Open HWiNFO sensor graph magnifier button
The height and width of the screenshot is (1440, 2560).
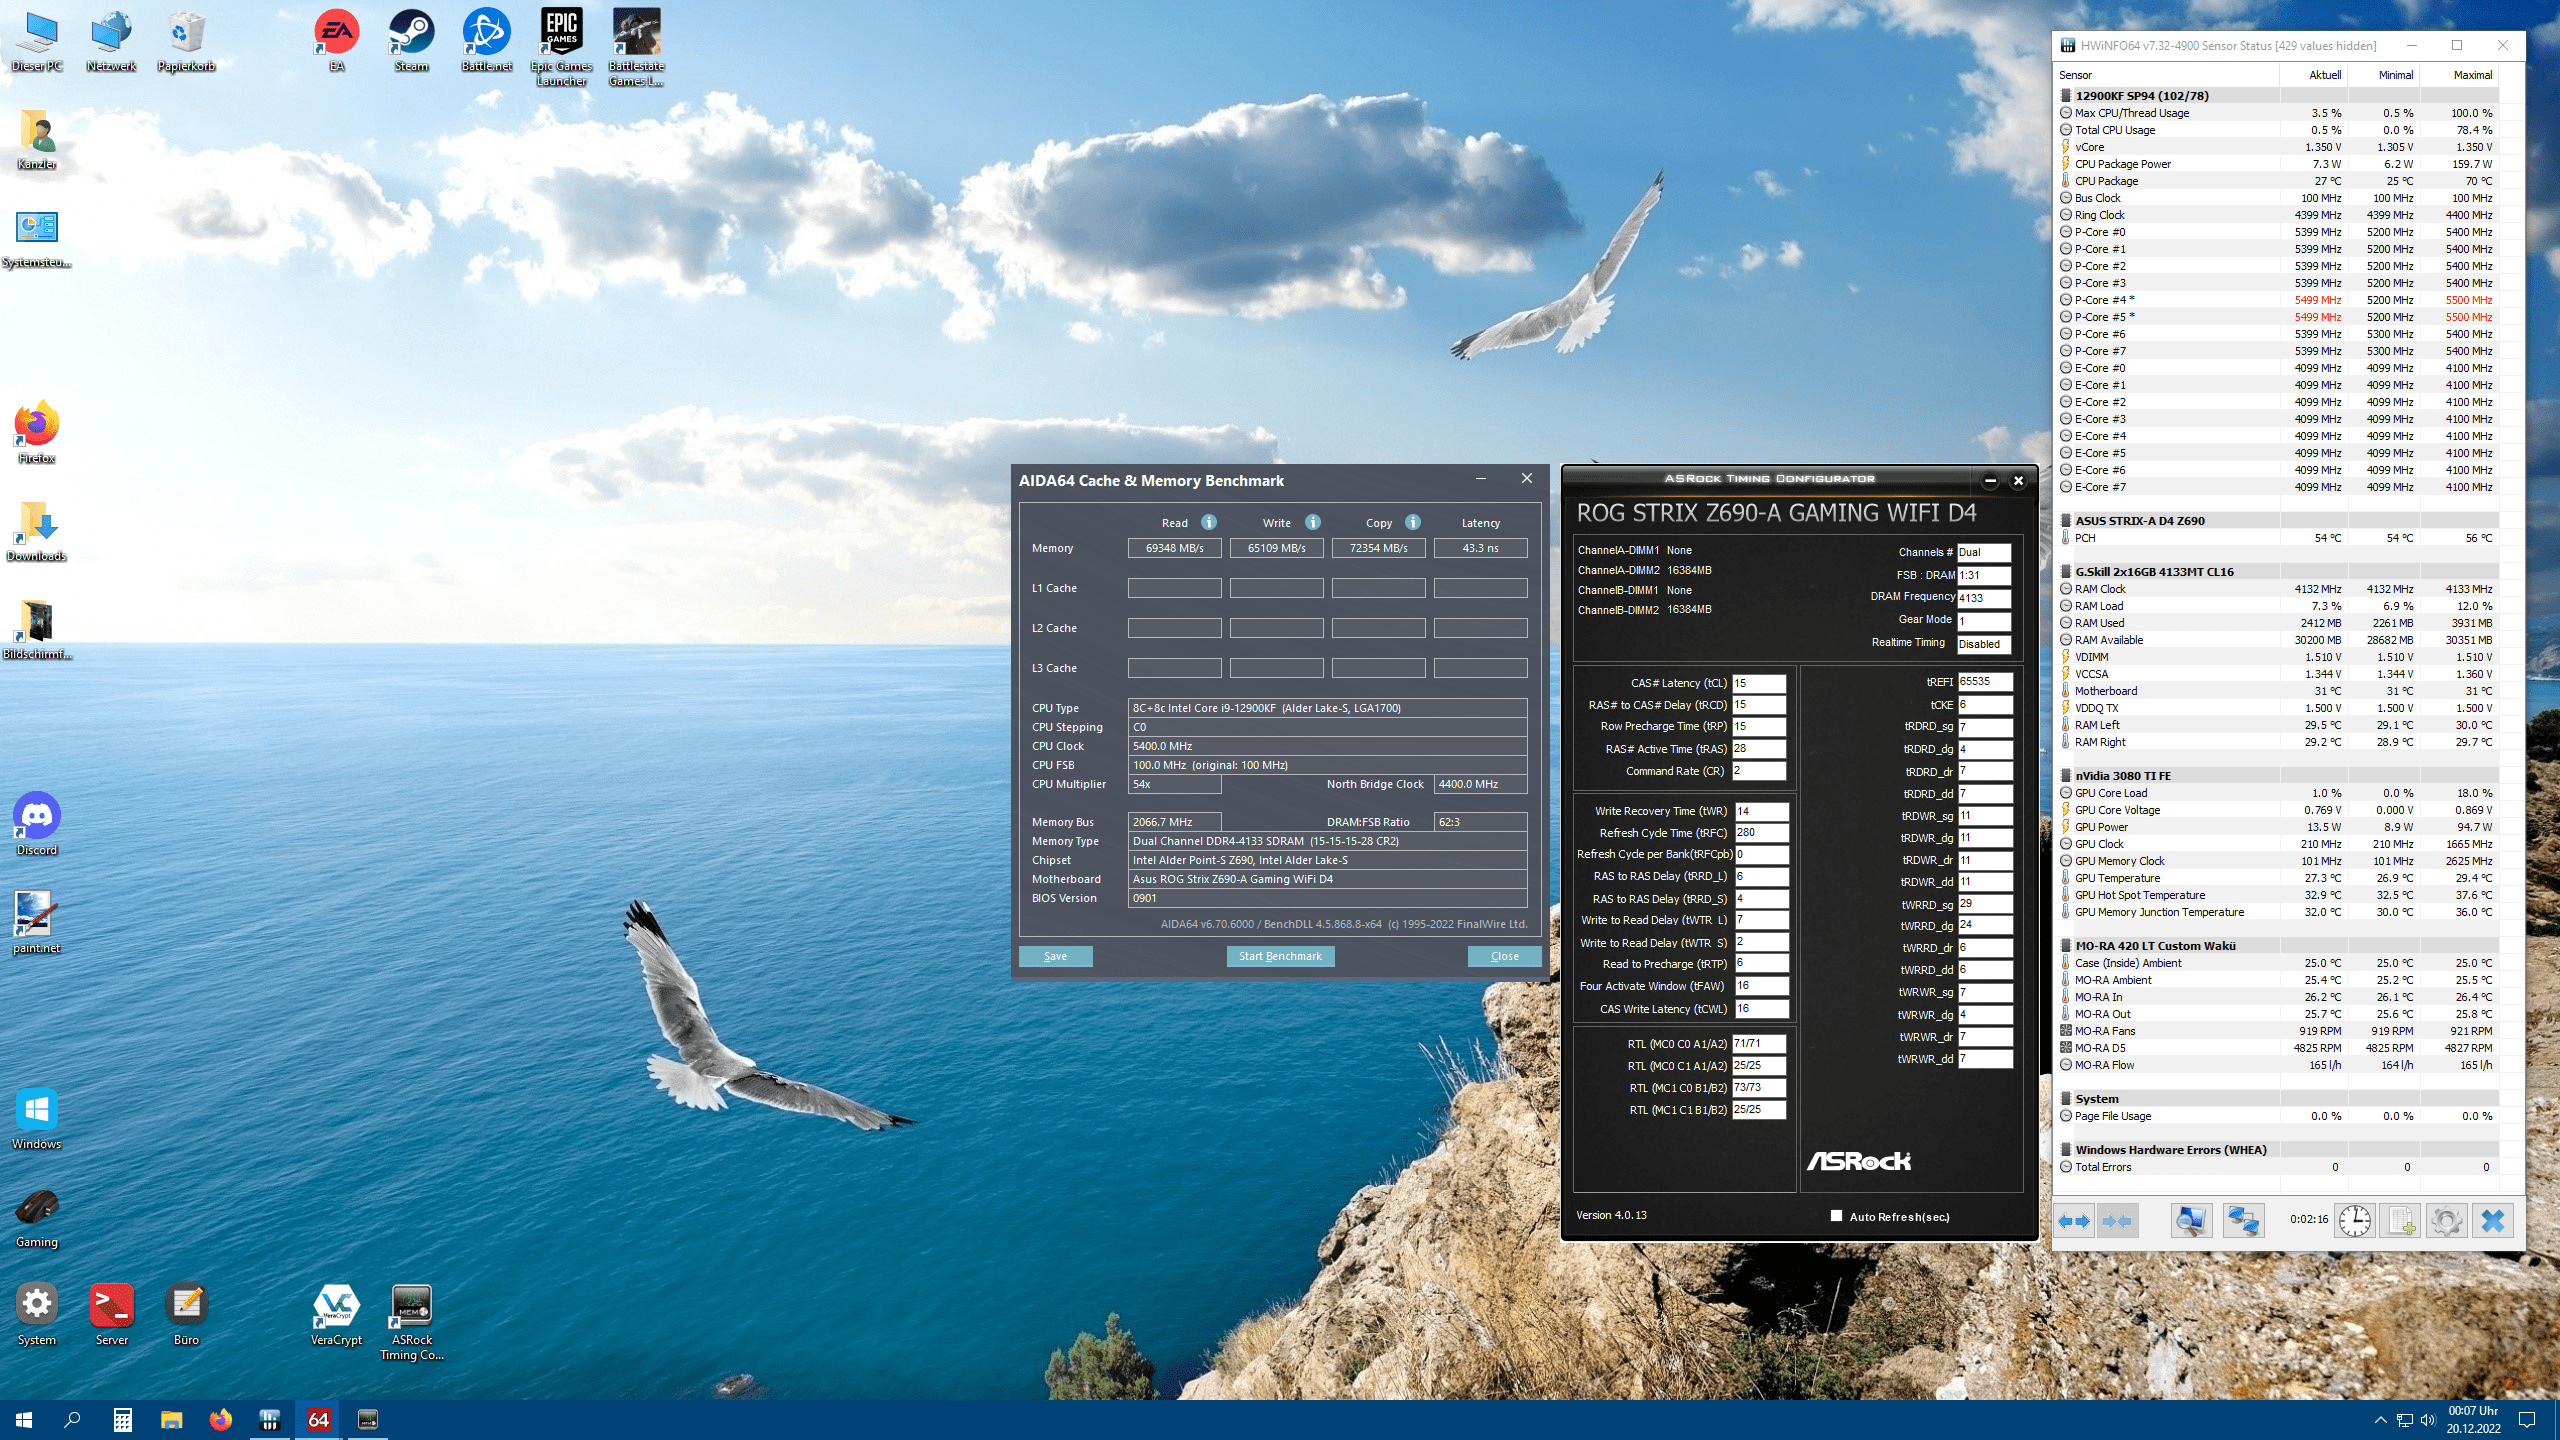2190,1221
